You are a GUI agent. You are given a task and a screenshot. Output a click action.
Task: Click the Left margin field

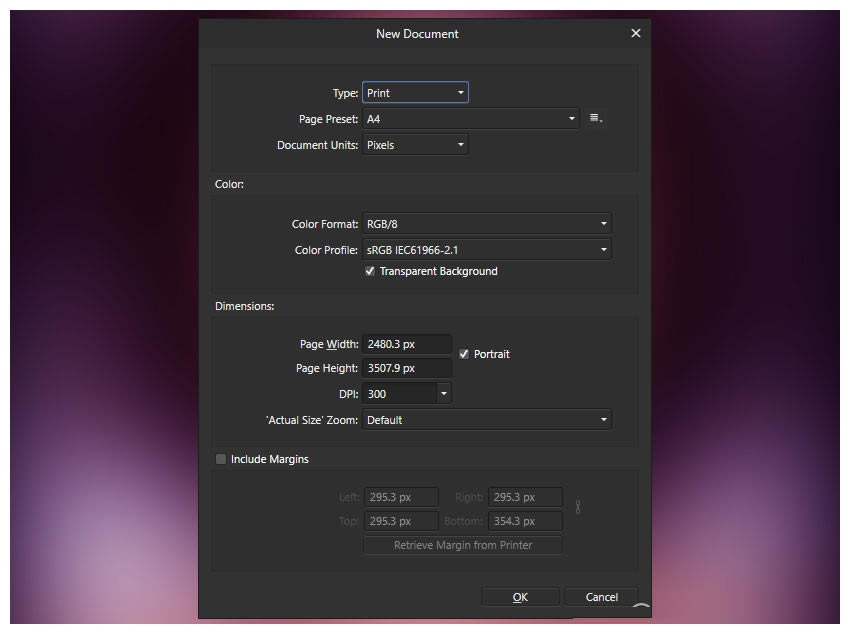(400, 496)
